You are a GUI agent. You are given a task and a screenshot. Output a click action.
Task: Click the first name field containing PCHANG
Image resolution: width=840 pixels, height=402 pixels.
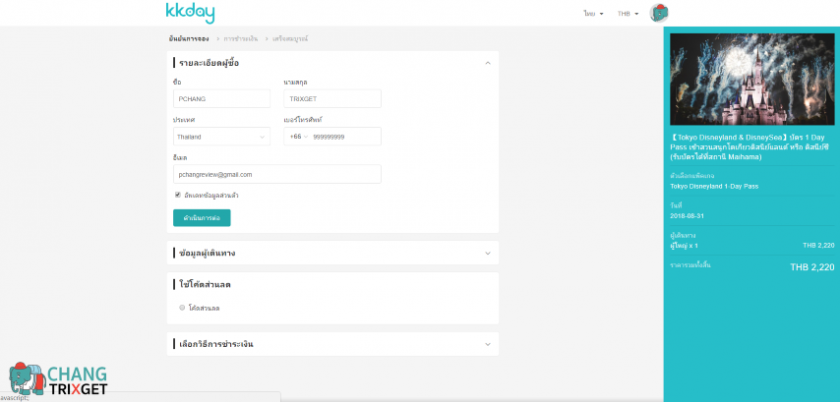(221, 99)
